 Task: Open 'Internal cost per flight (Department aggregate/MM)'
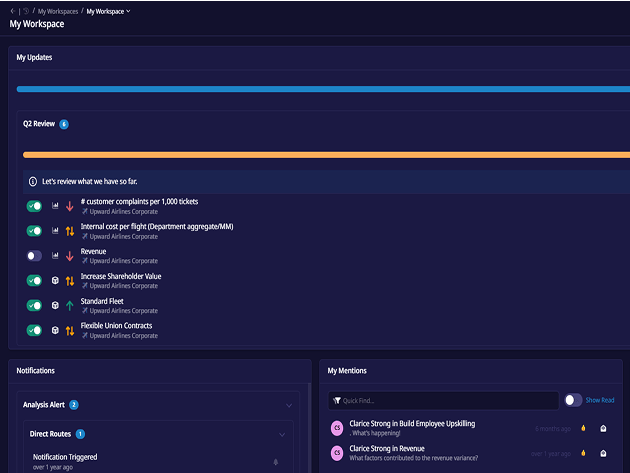(157, 226)
